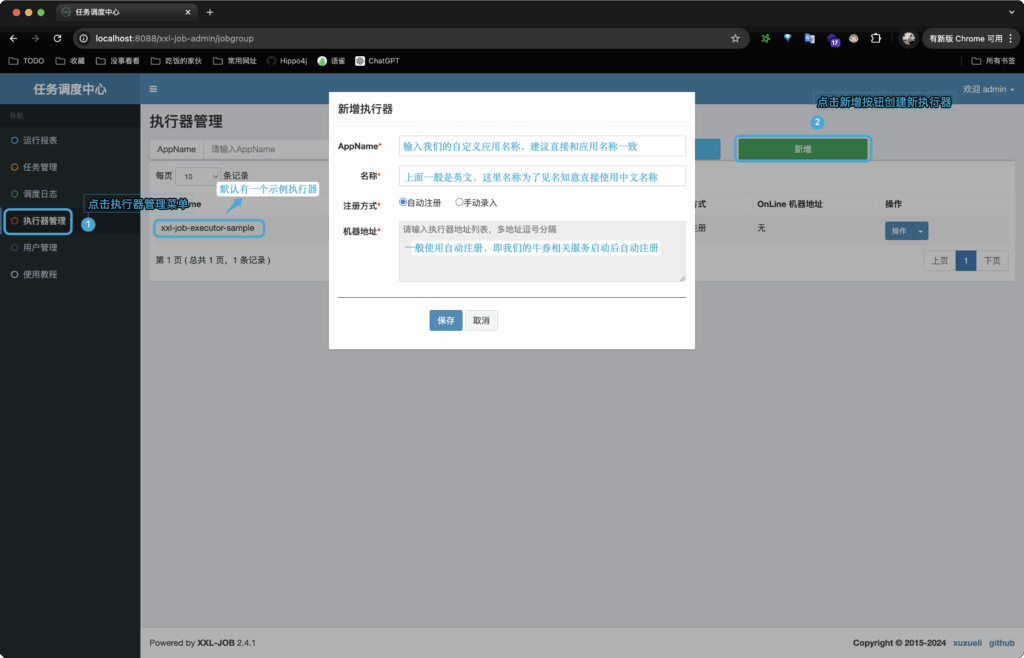The image size is (1024, 658).
Task: Go to 调度日志 in the sidebar
Action: pos(40,194)
